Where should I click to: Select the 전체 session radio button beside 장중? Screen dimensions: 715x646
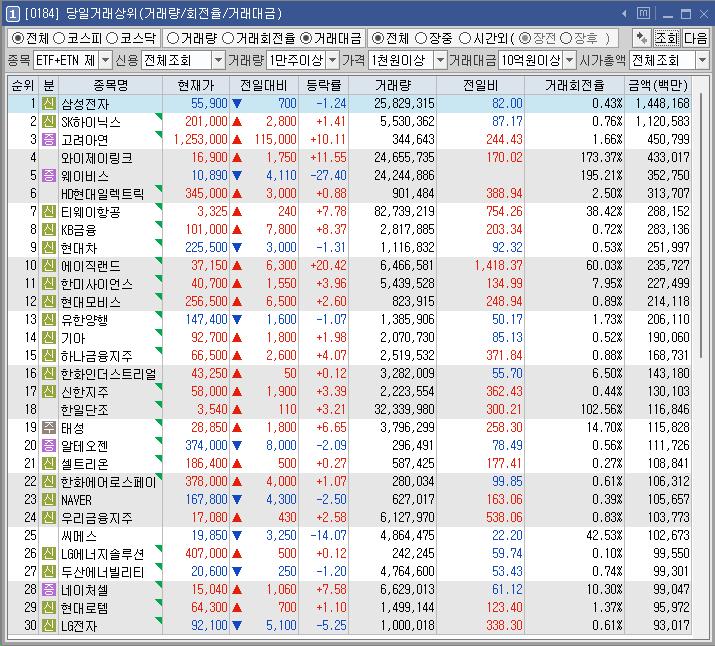(378, 39)
